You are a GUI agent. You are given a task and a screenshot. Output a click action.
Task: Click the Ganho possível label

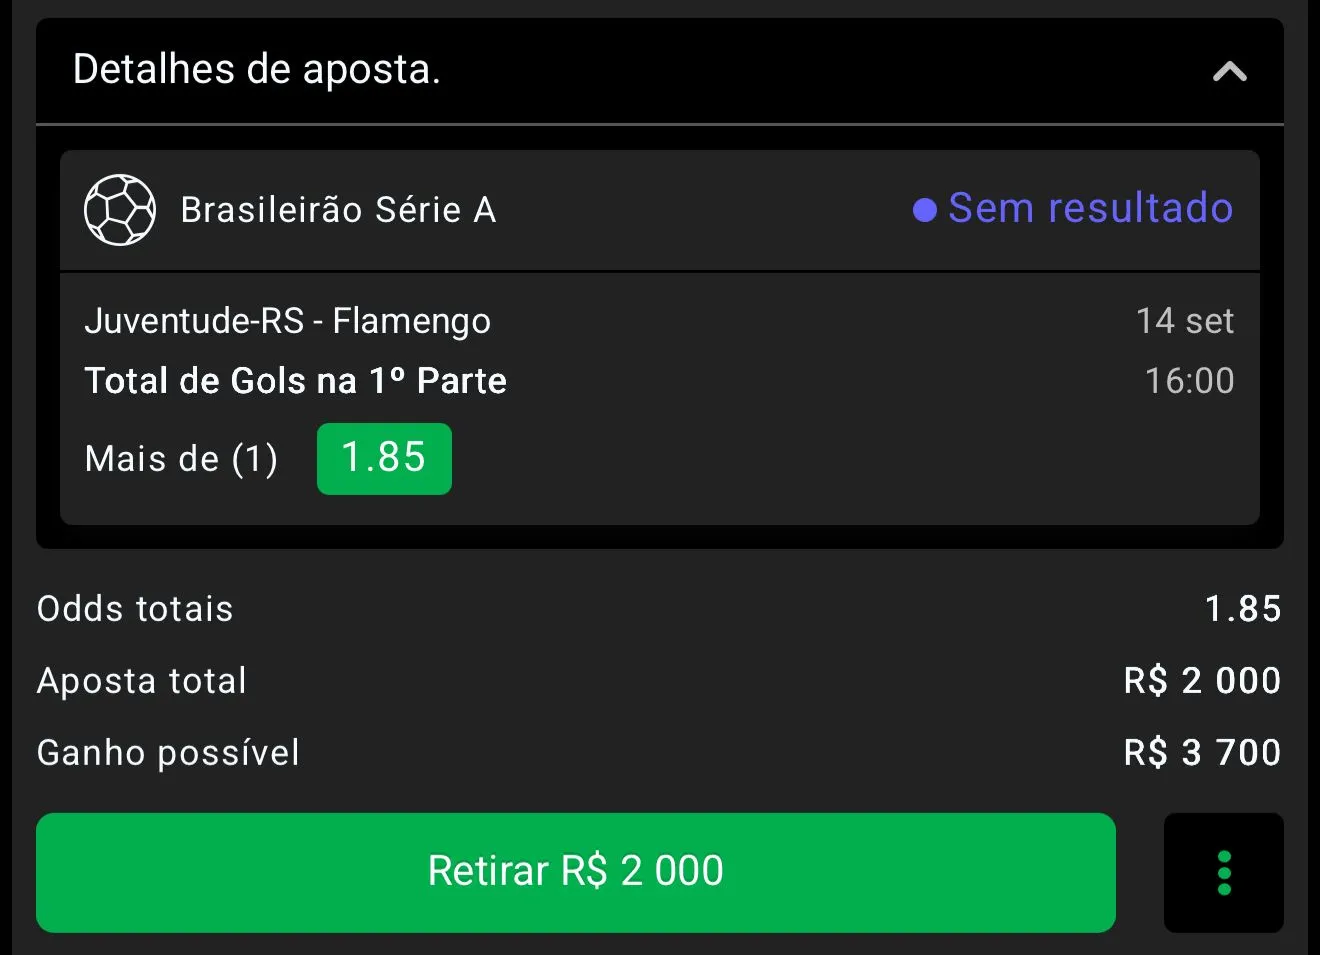click(x=168, y=753)
